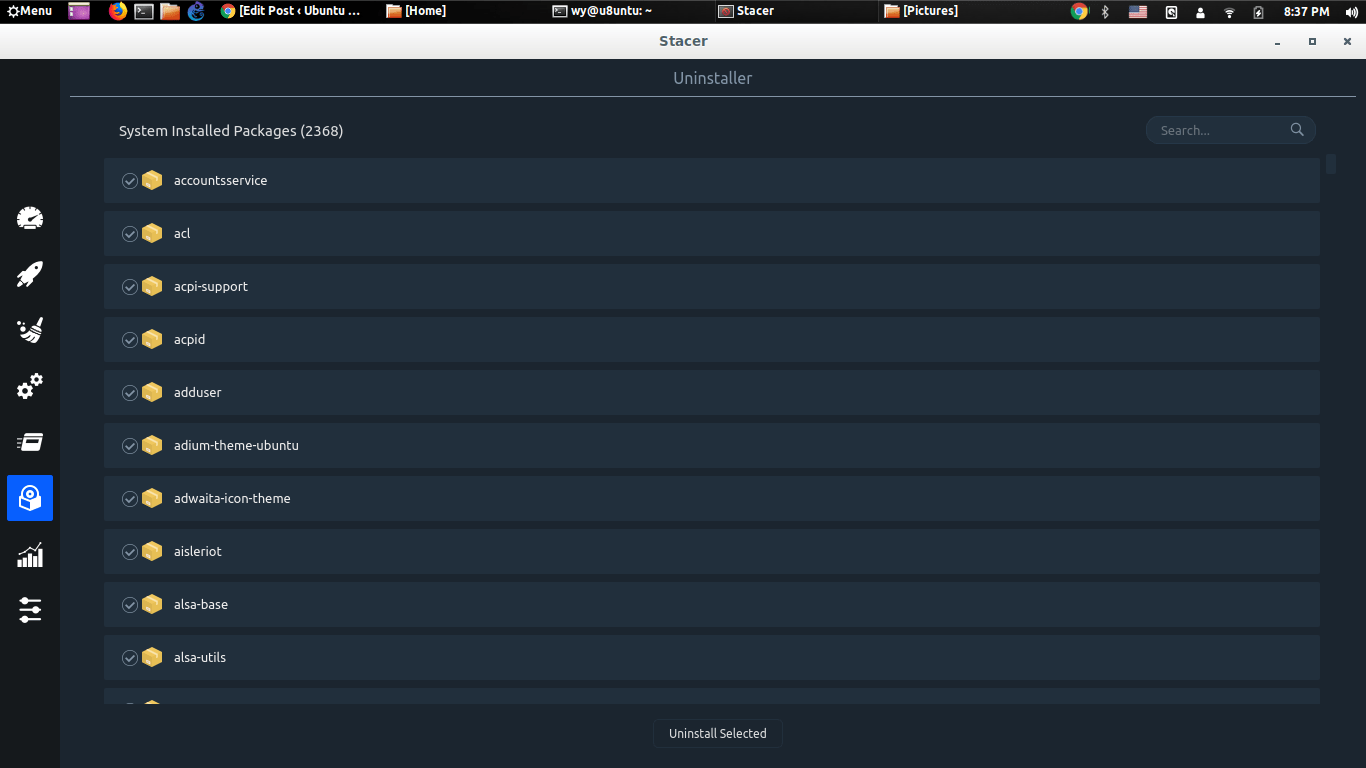
Task: Click the package icon beside acpid
Action: (x=152, y=339)
